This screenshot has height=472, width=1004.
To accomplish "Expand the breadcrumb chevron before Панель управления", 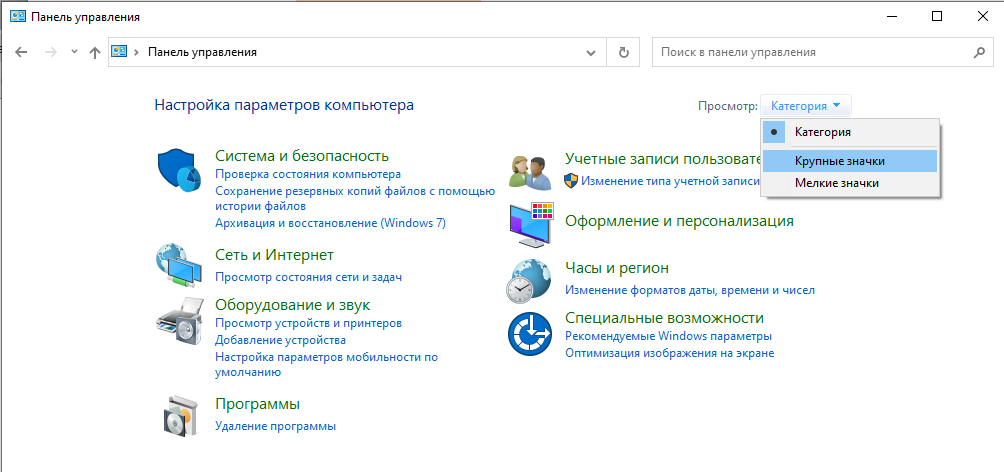I will tap(137, 53).
